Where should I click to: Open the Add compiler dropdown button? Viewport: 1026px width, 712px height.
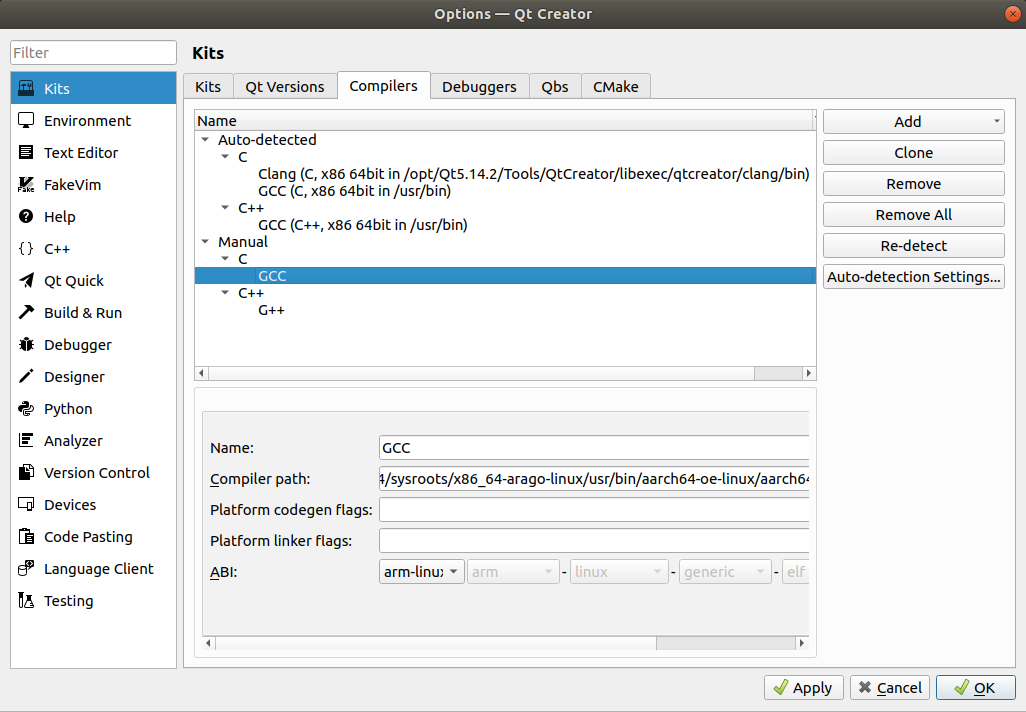pyautogui.click(x=913, y=122)
